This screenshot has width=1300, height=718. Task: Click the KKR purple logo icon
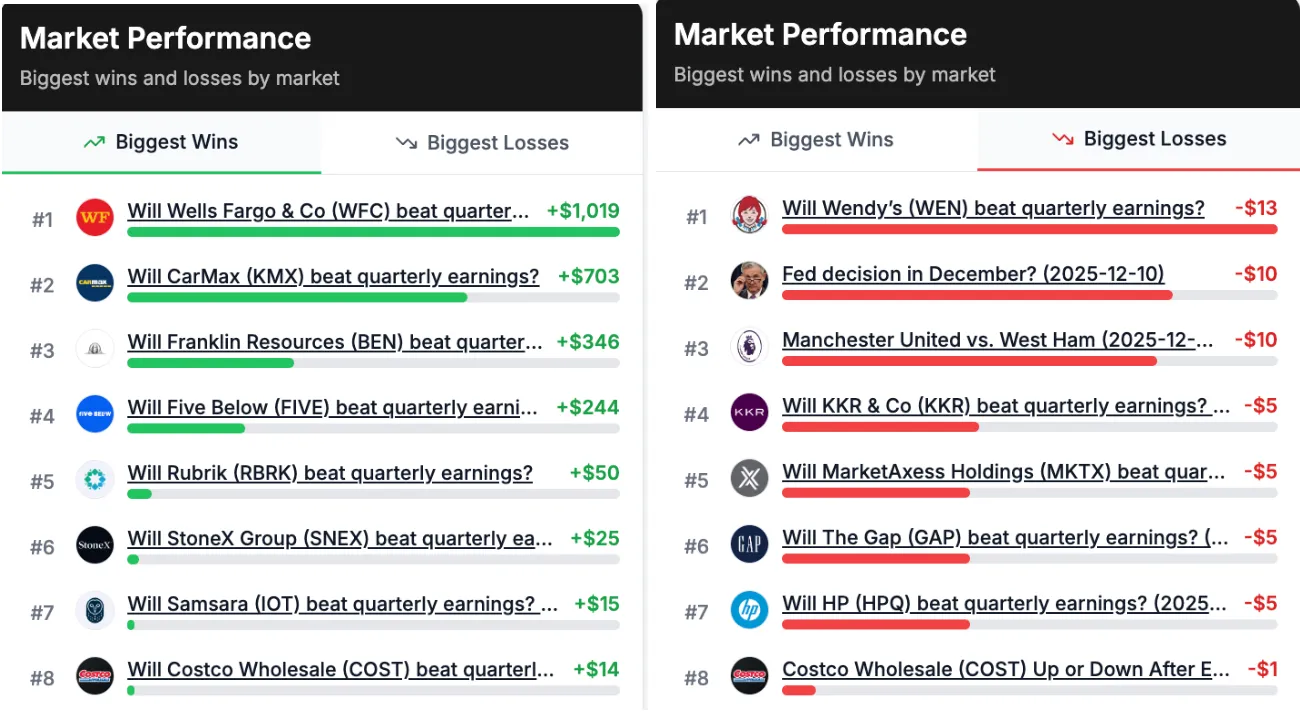(749, 413)
